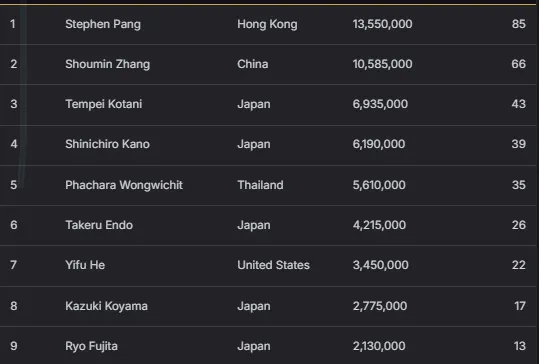Click rank number 7 cell

point(13,265)
